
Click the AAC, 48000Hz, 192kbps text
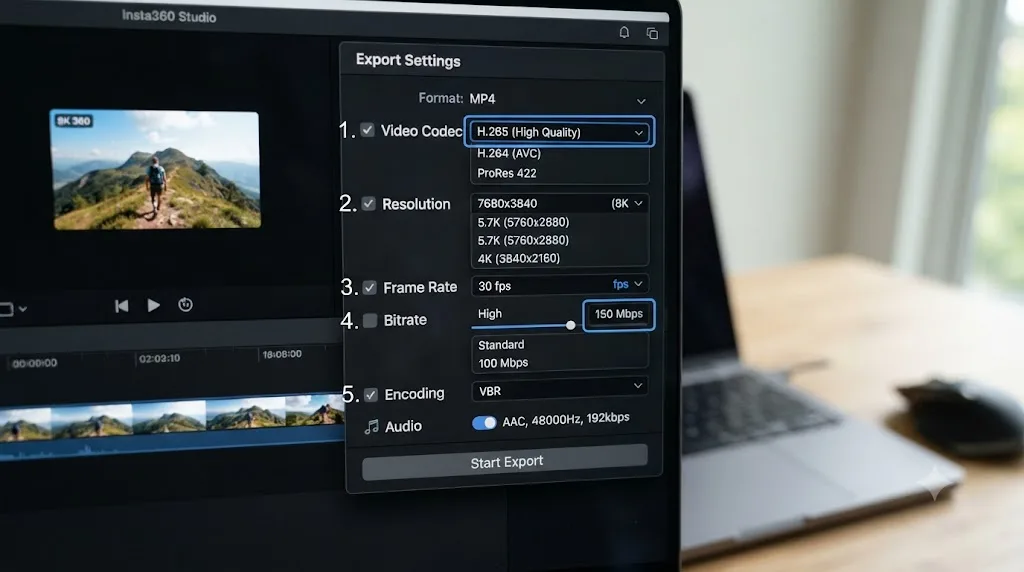tap(566, 419)
